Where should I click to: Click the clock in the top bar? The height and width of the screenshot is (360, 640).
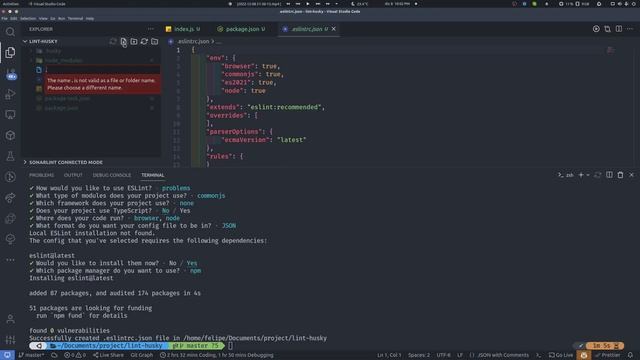pos(397,4)
